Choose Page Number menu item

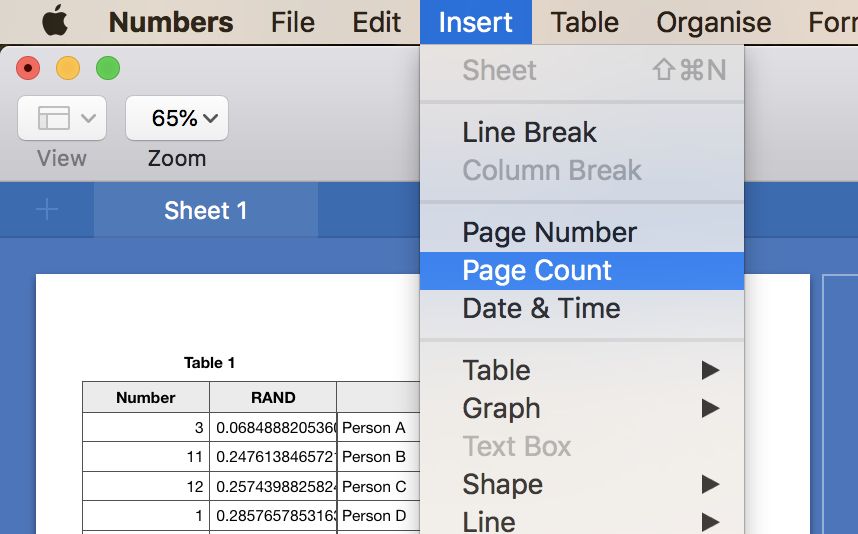[x=549, y=232]
